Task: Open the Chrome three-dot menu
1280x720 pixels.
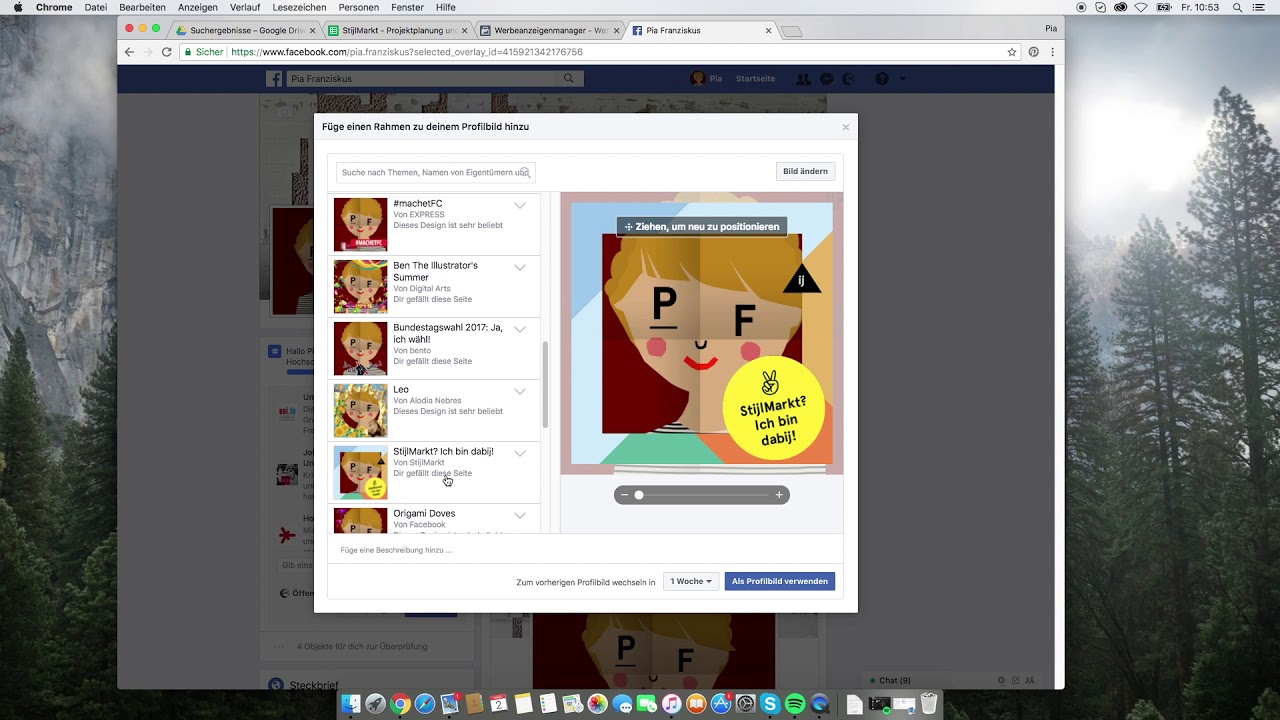Action: point(1052,52)
